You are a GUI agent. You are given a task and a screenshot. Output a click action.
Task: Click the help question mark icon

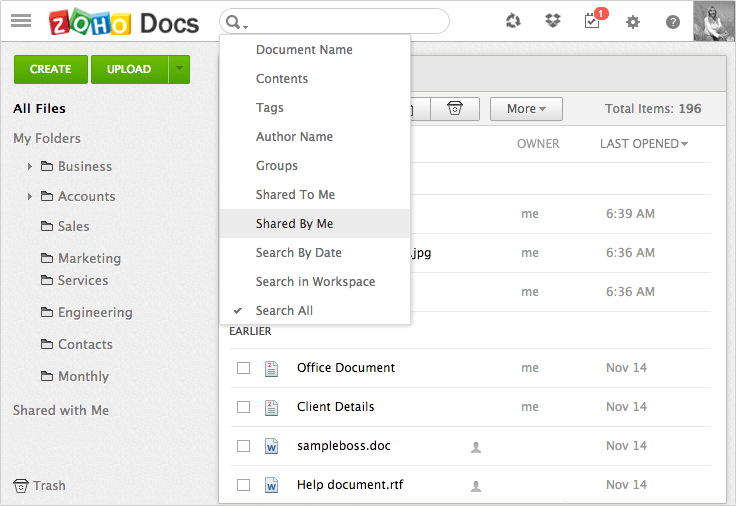click(x=673, y=21)
